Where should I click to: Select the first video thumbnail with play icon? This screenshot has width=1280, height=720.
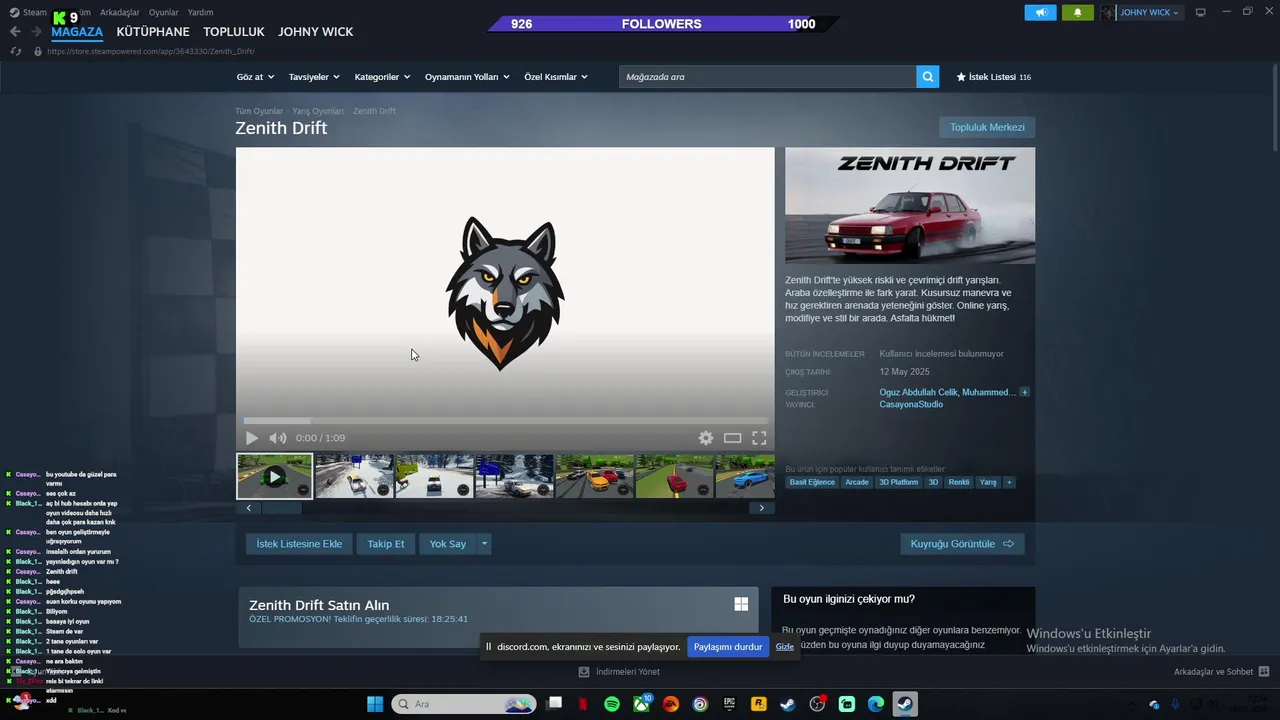[x=274, y=476]
